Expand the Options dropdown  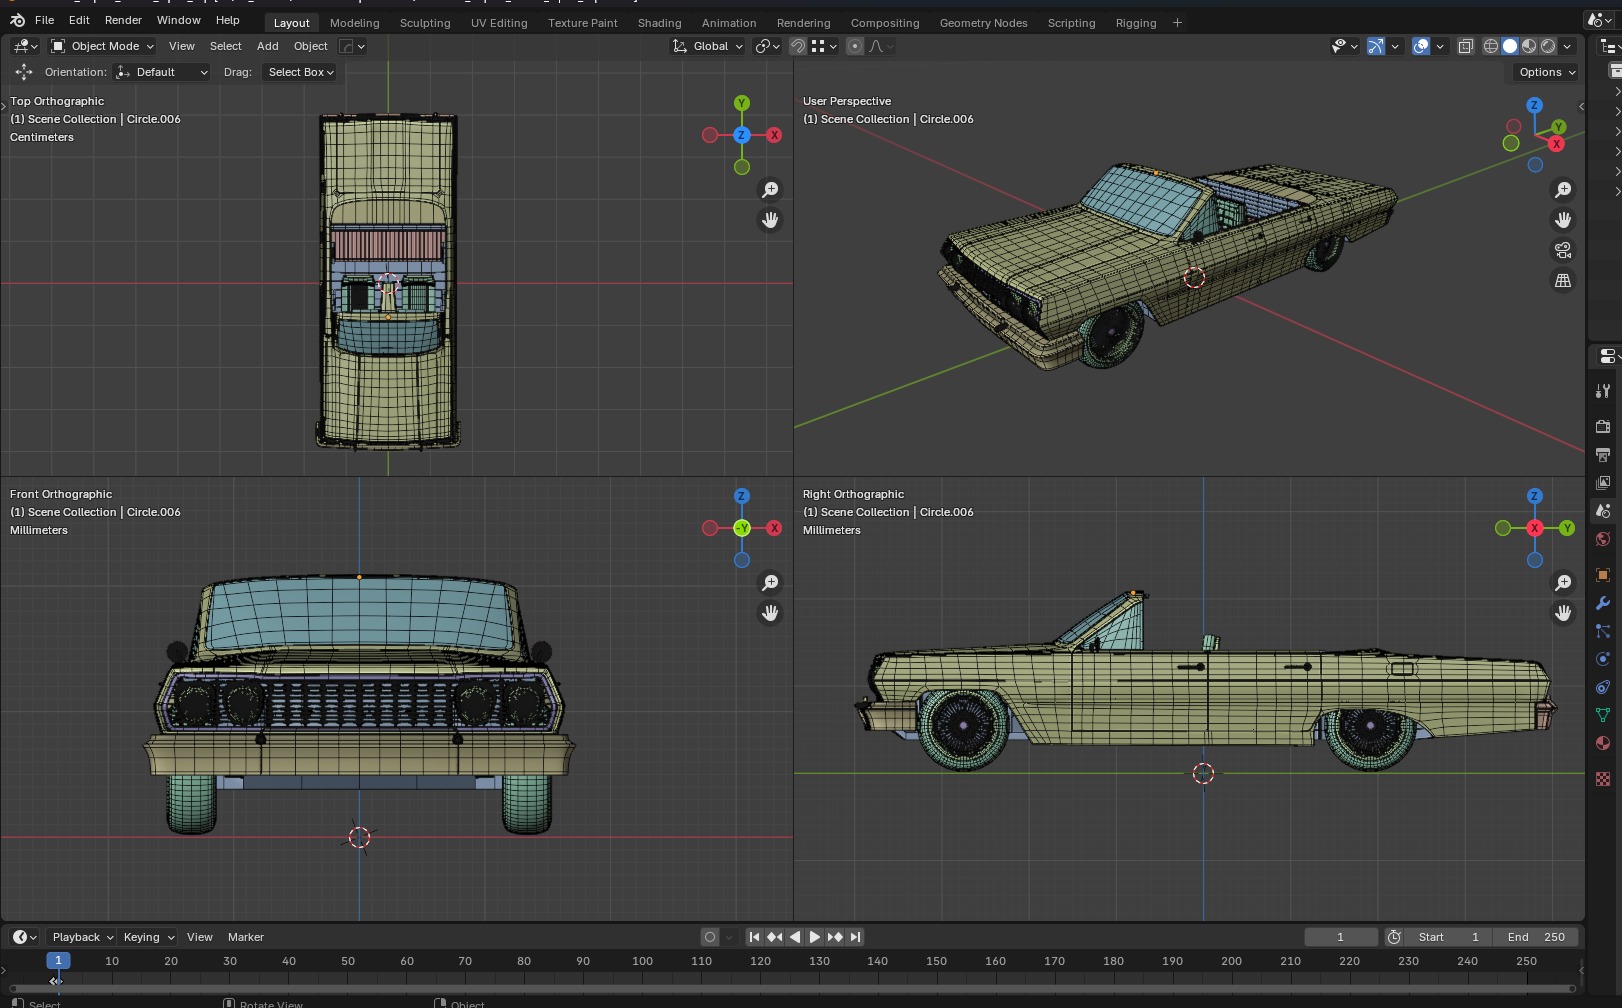tap(1546, 72)
